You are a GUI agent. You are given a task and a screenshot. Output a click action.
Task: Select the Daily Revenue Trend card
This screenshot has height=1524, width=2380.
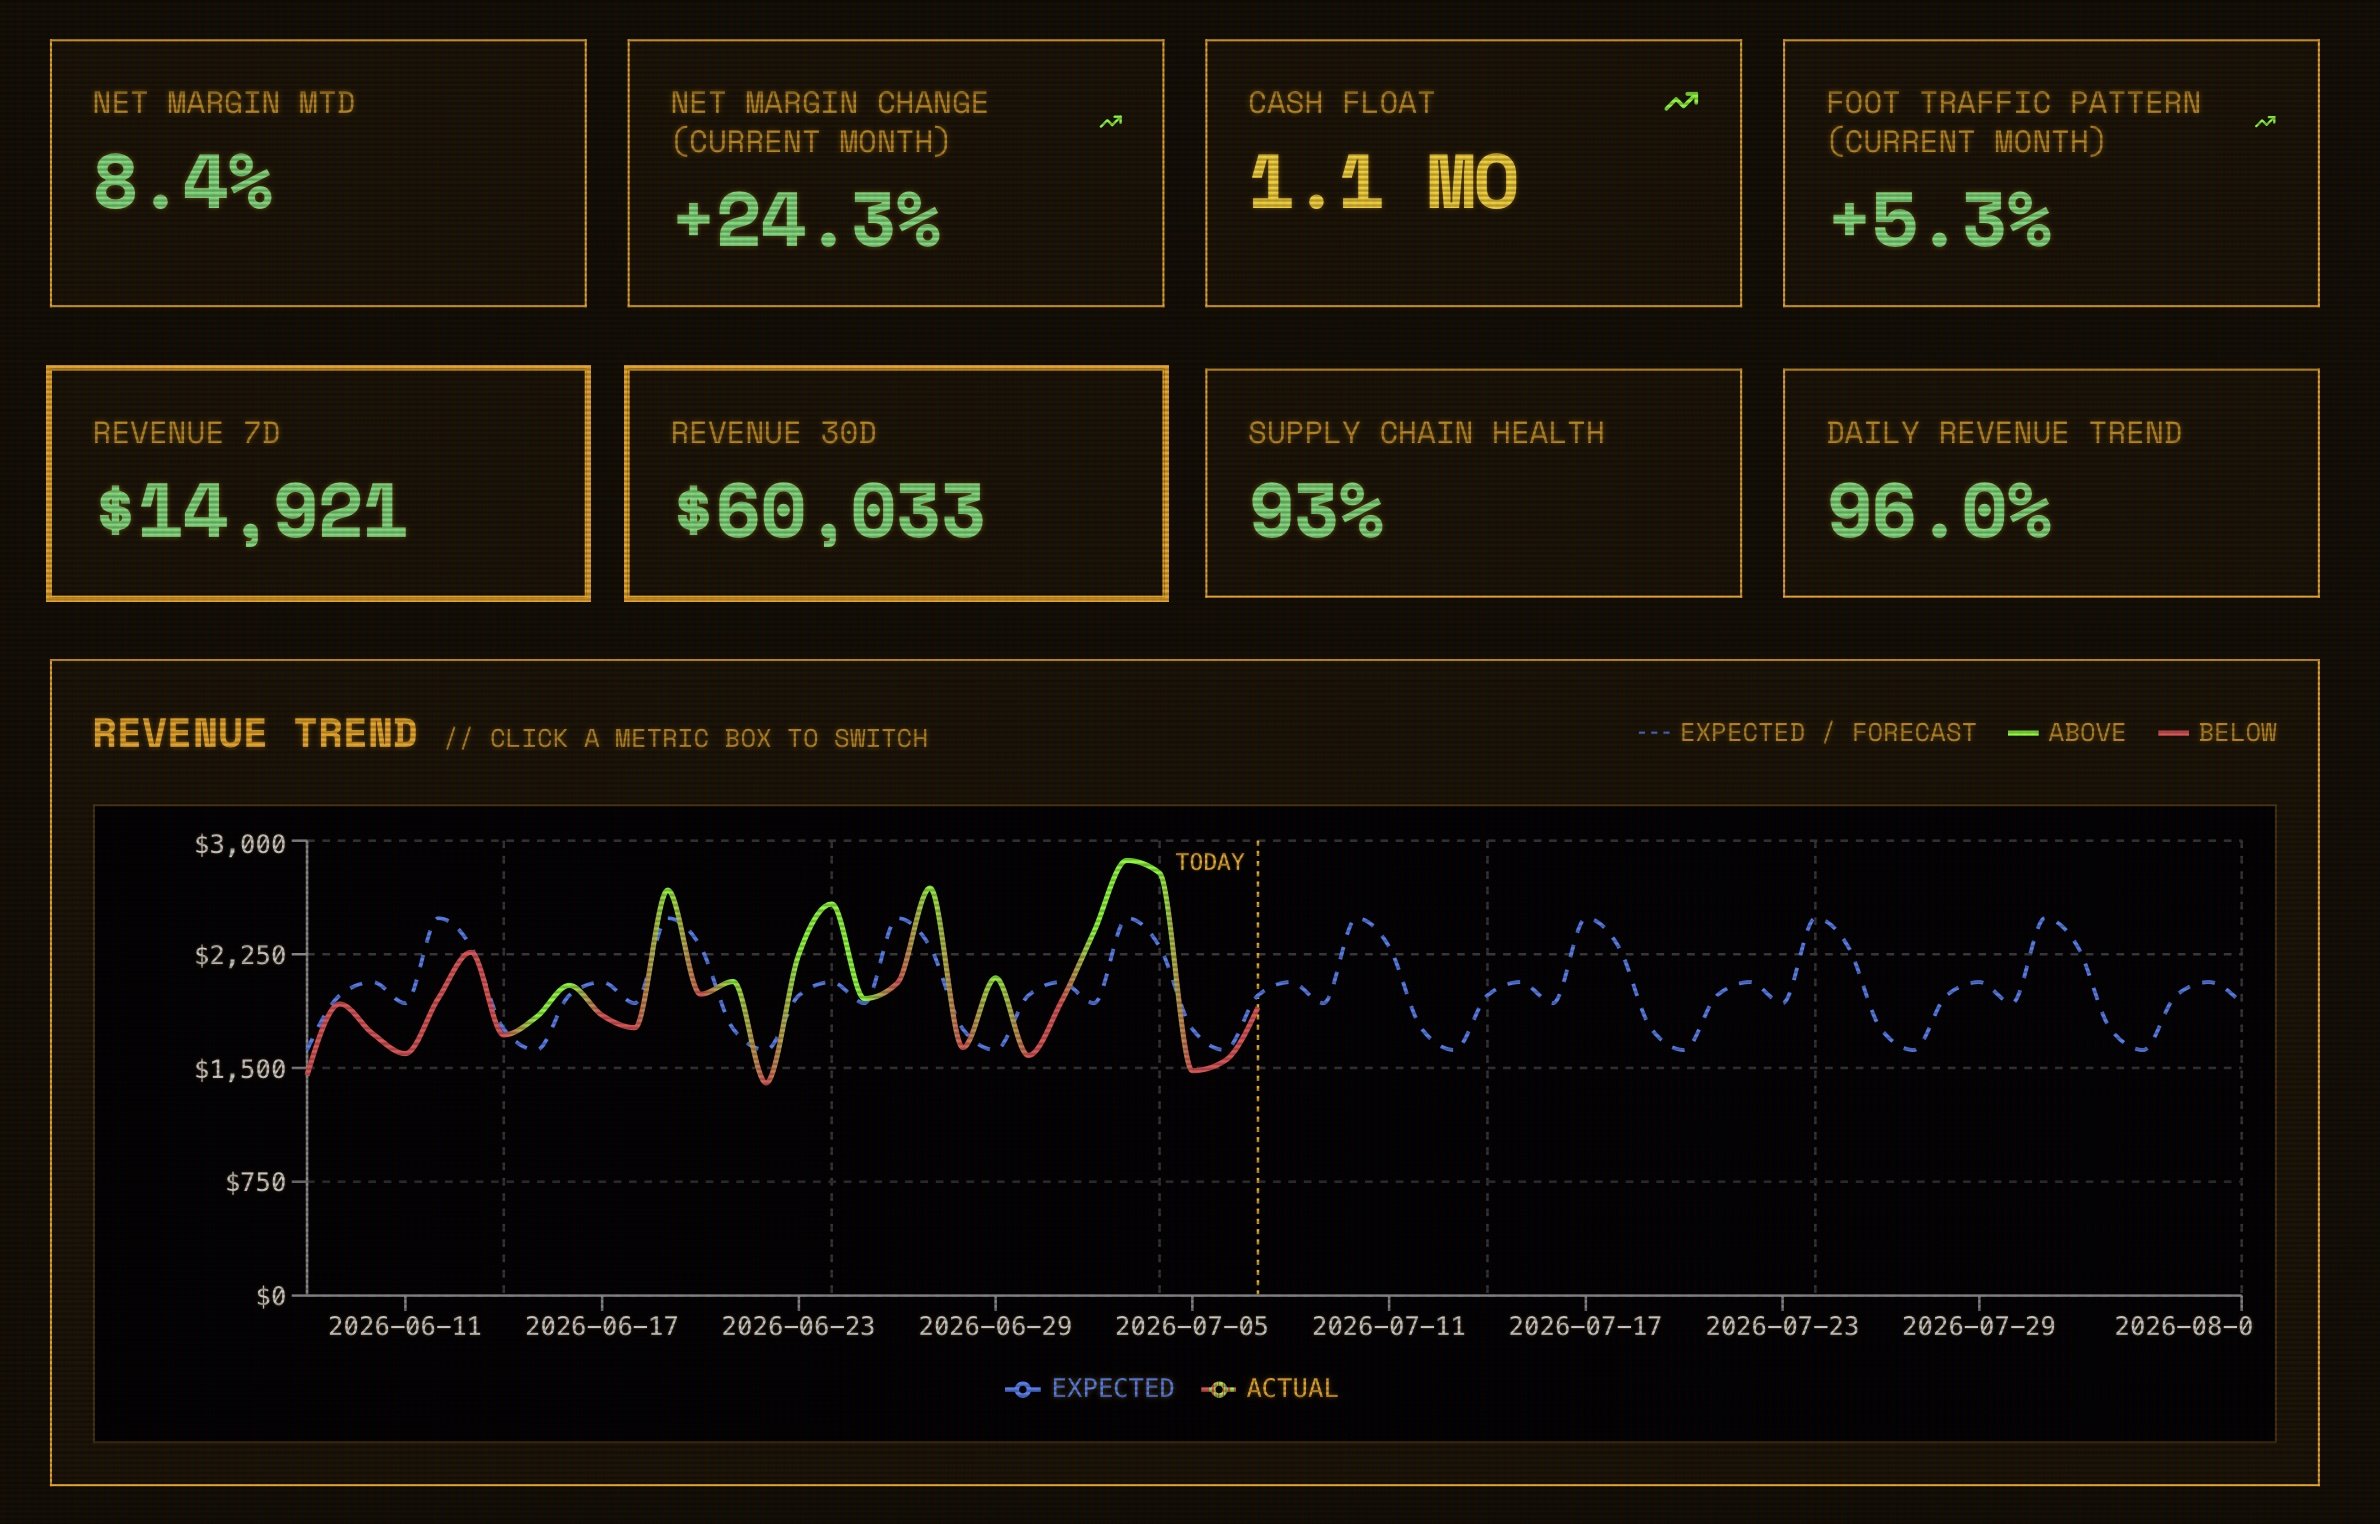coord(2051,484)
